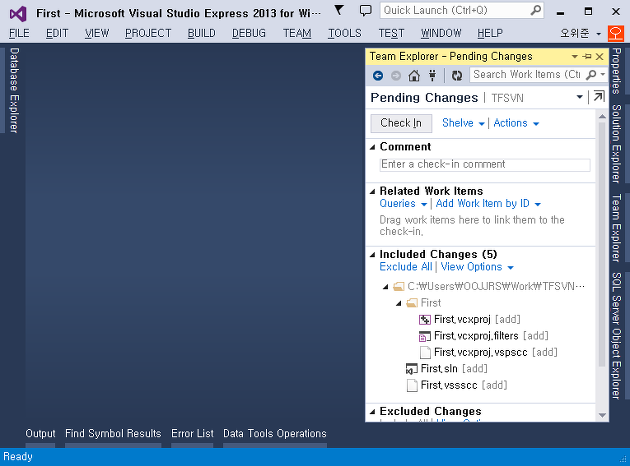Open the TOOLS menu
630x466 pixels.
[x=345, y=33]
